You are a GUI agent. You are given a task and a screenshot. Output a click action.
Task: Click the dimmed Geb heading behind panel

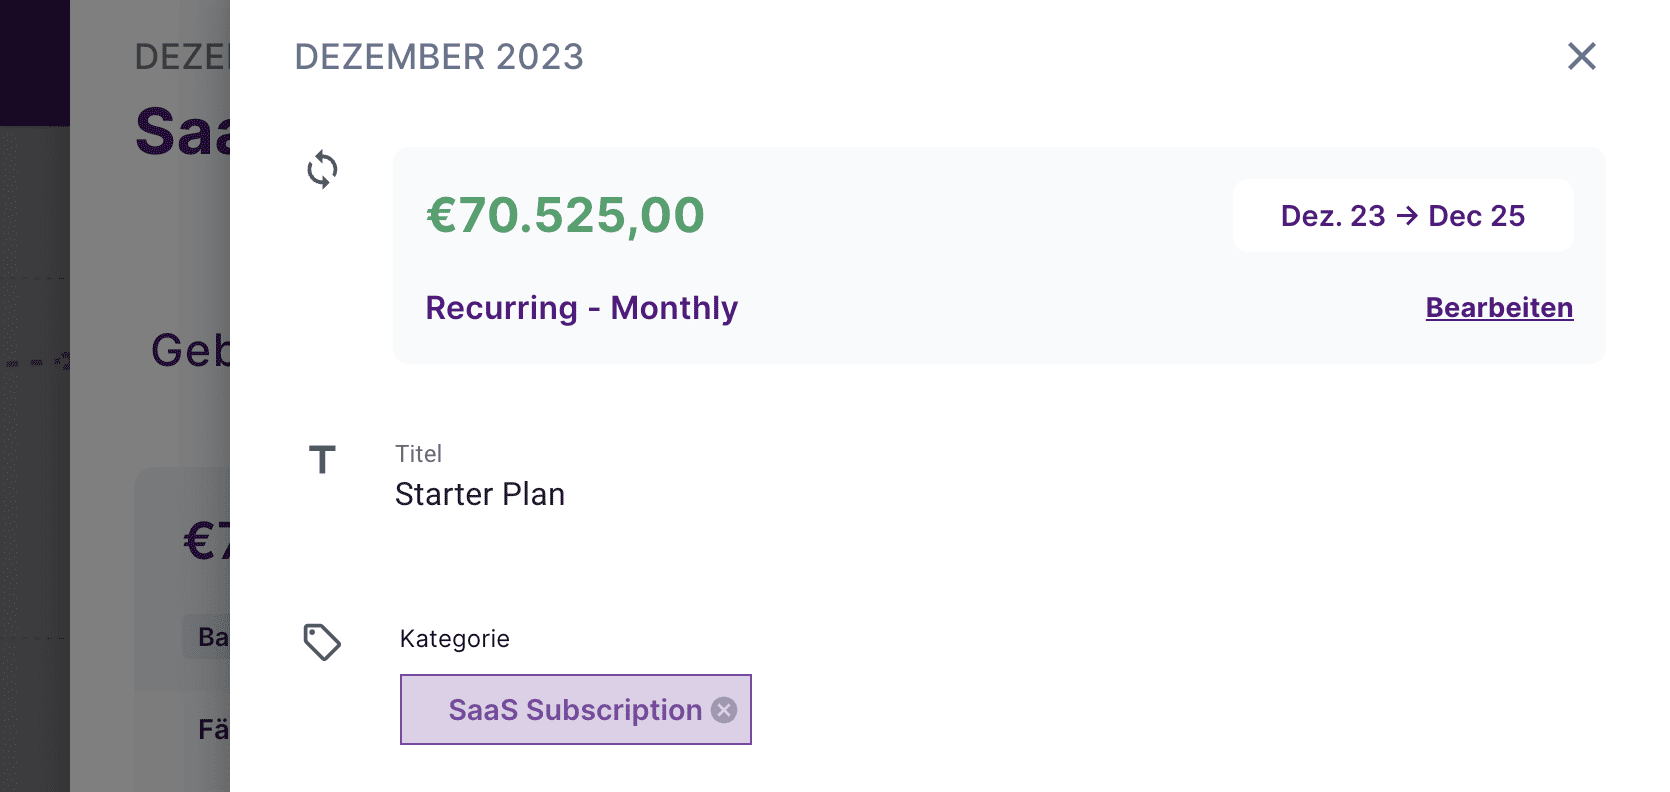(190, 351)
